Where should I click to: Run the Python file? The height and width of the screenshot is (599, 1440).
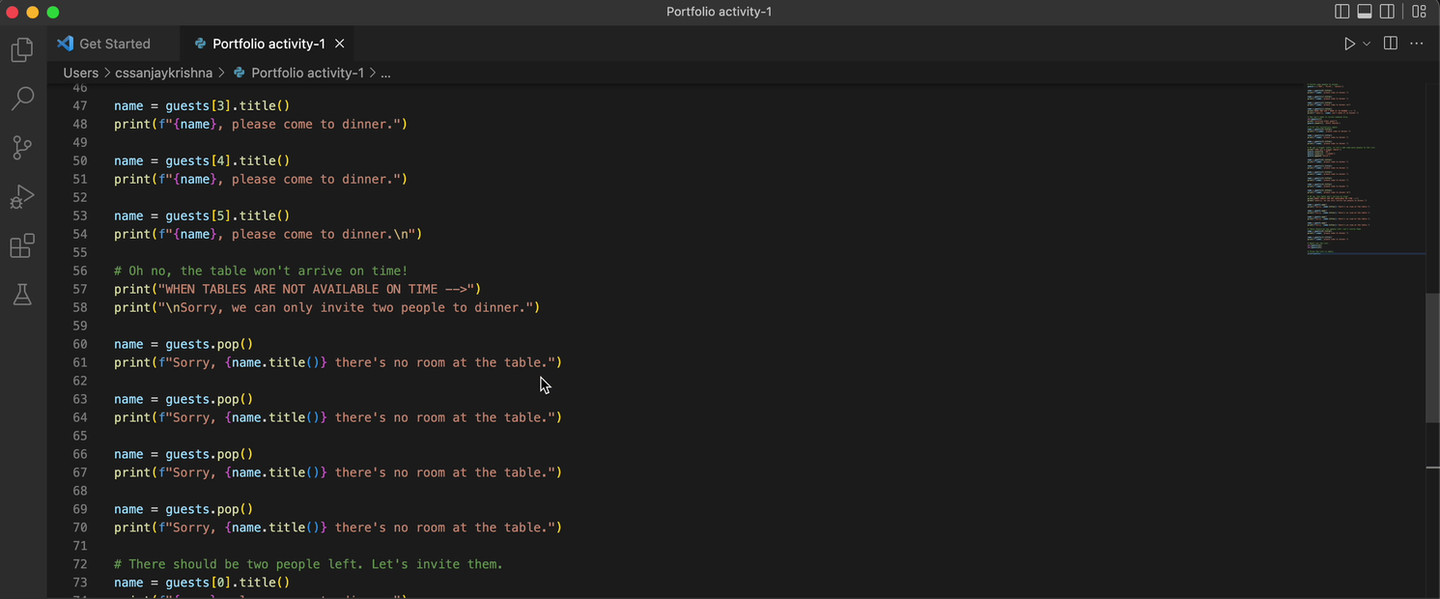point(1349,43)
